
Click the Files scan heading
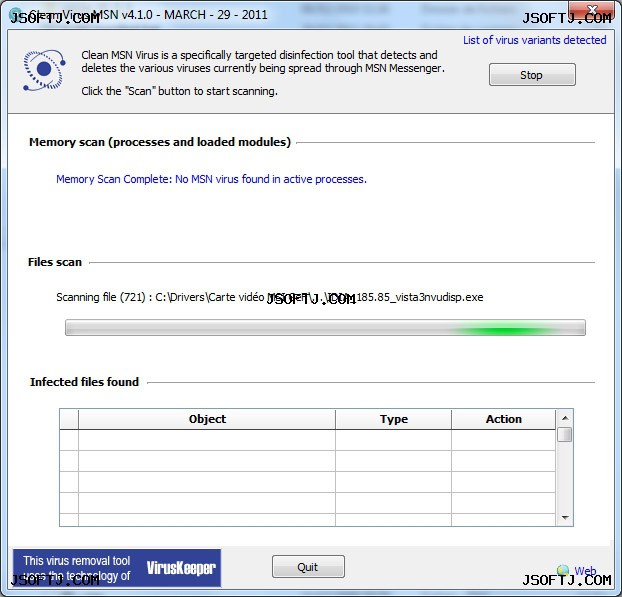pyautogui.click(x=55, y=262)
